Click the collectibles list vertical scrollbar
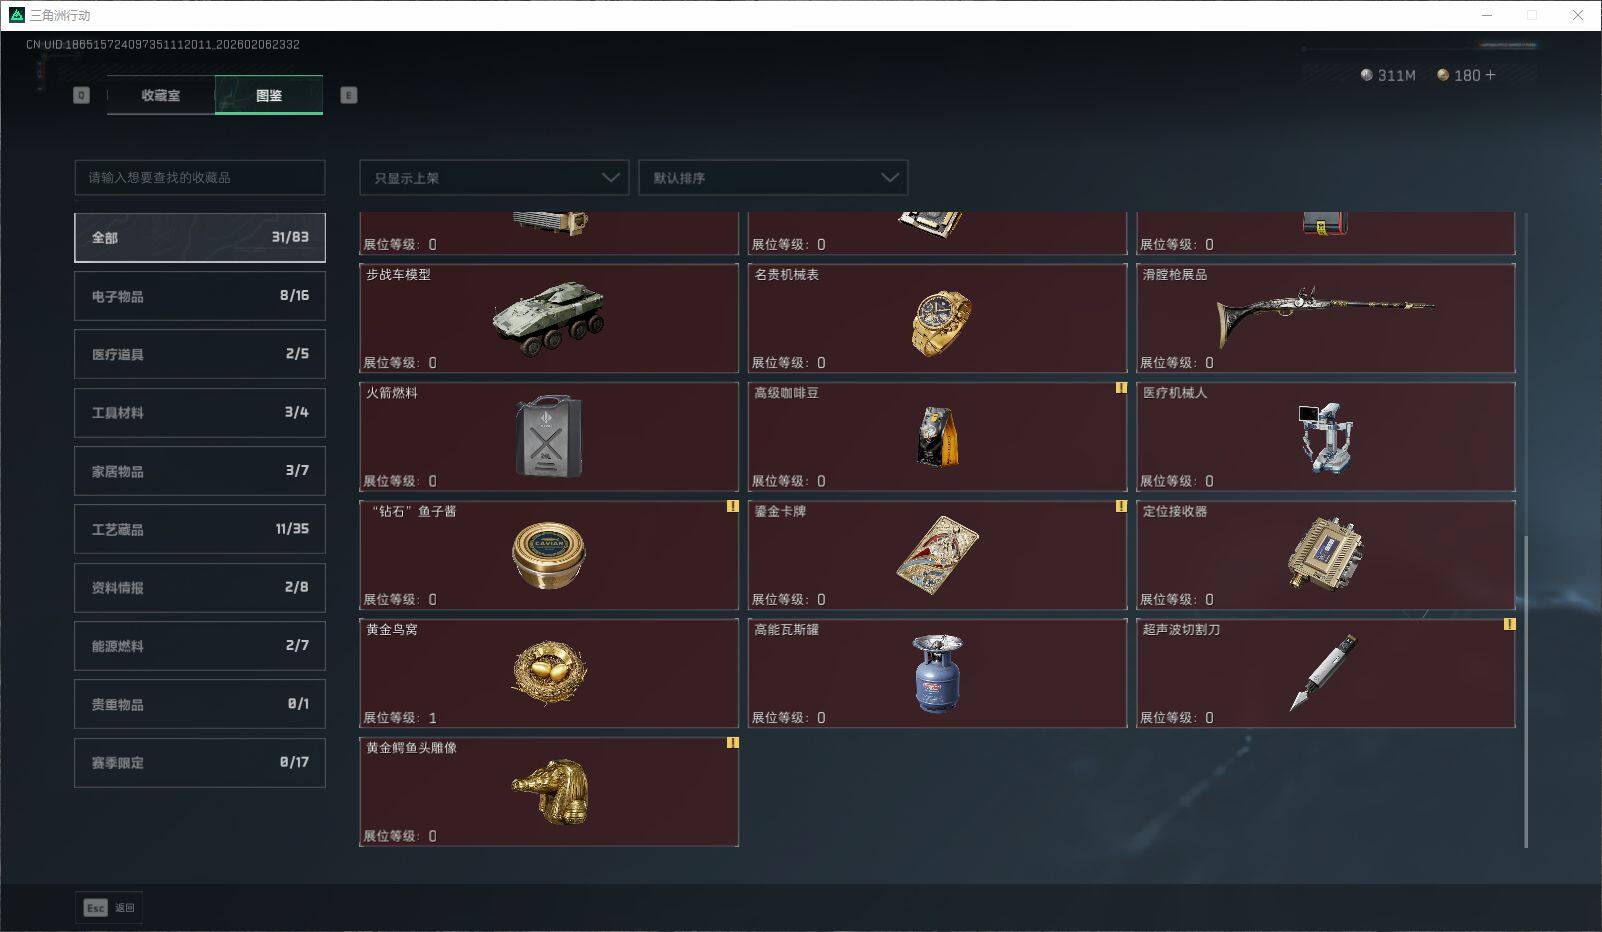Image resolution: width=1602 pixels, height=932 pixels. (1526, 691)
